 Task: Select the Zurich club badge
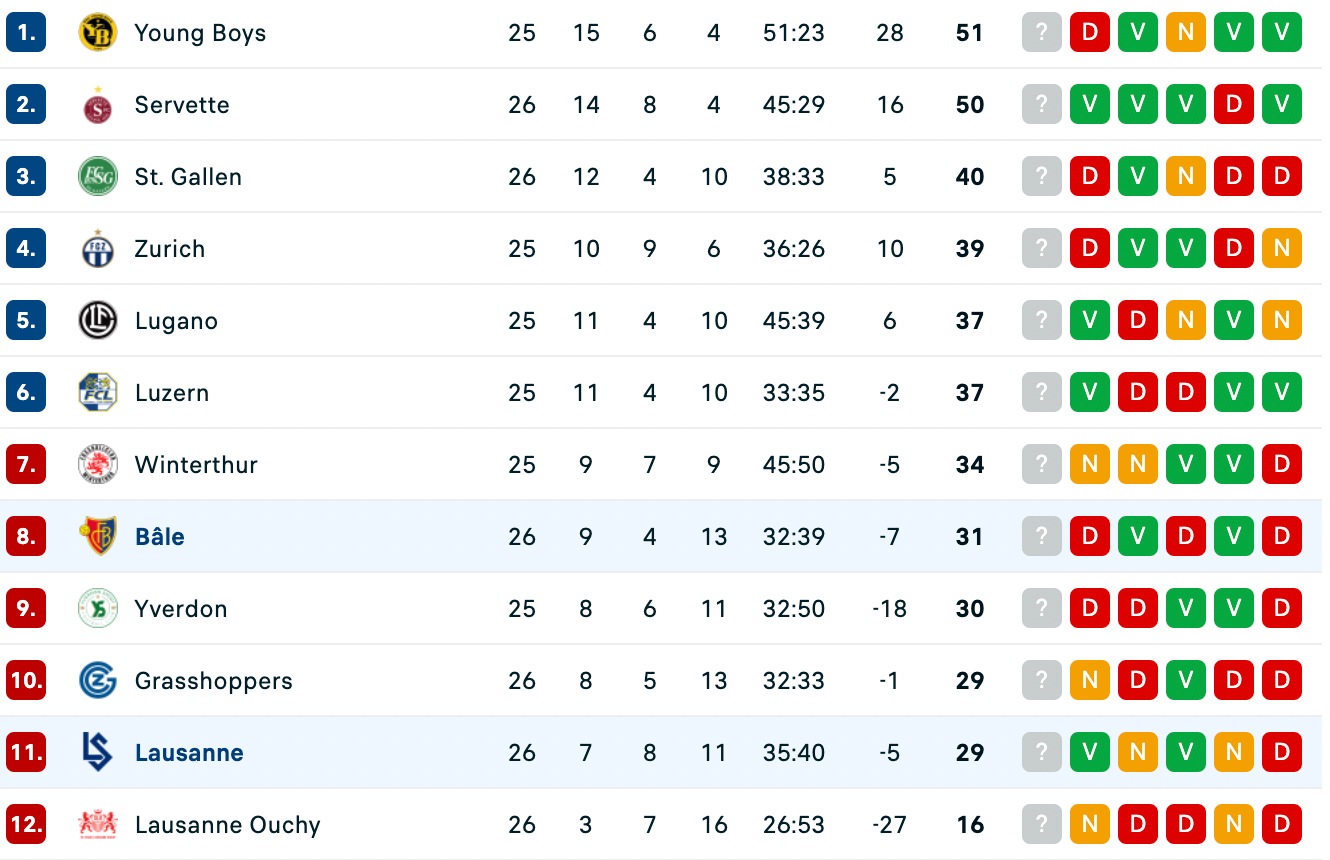pos(98,248)
